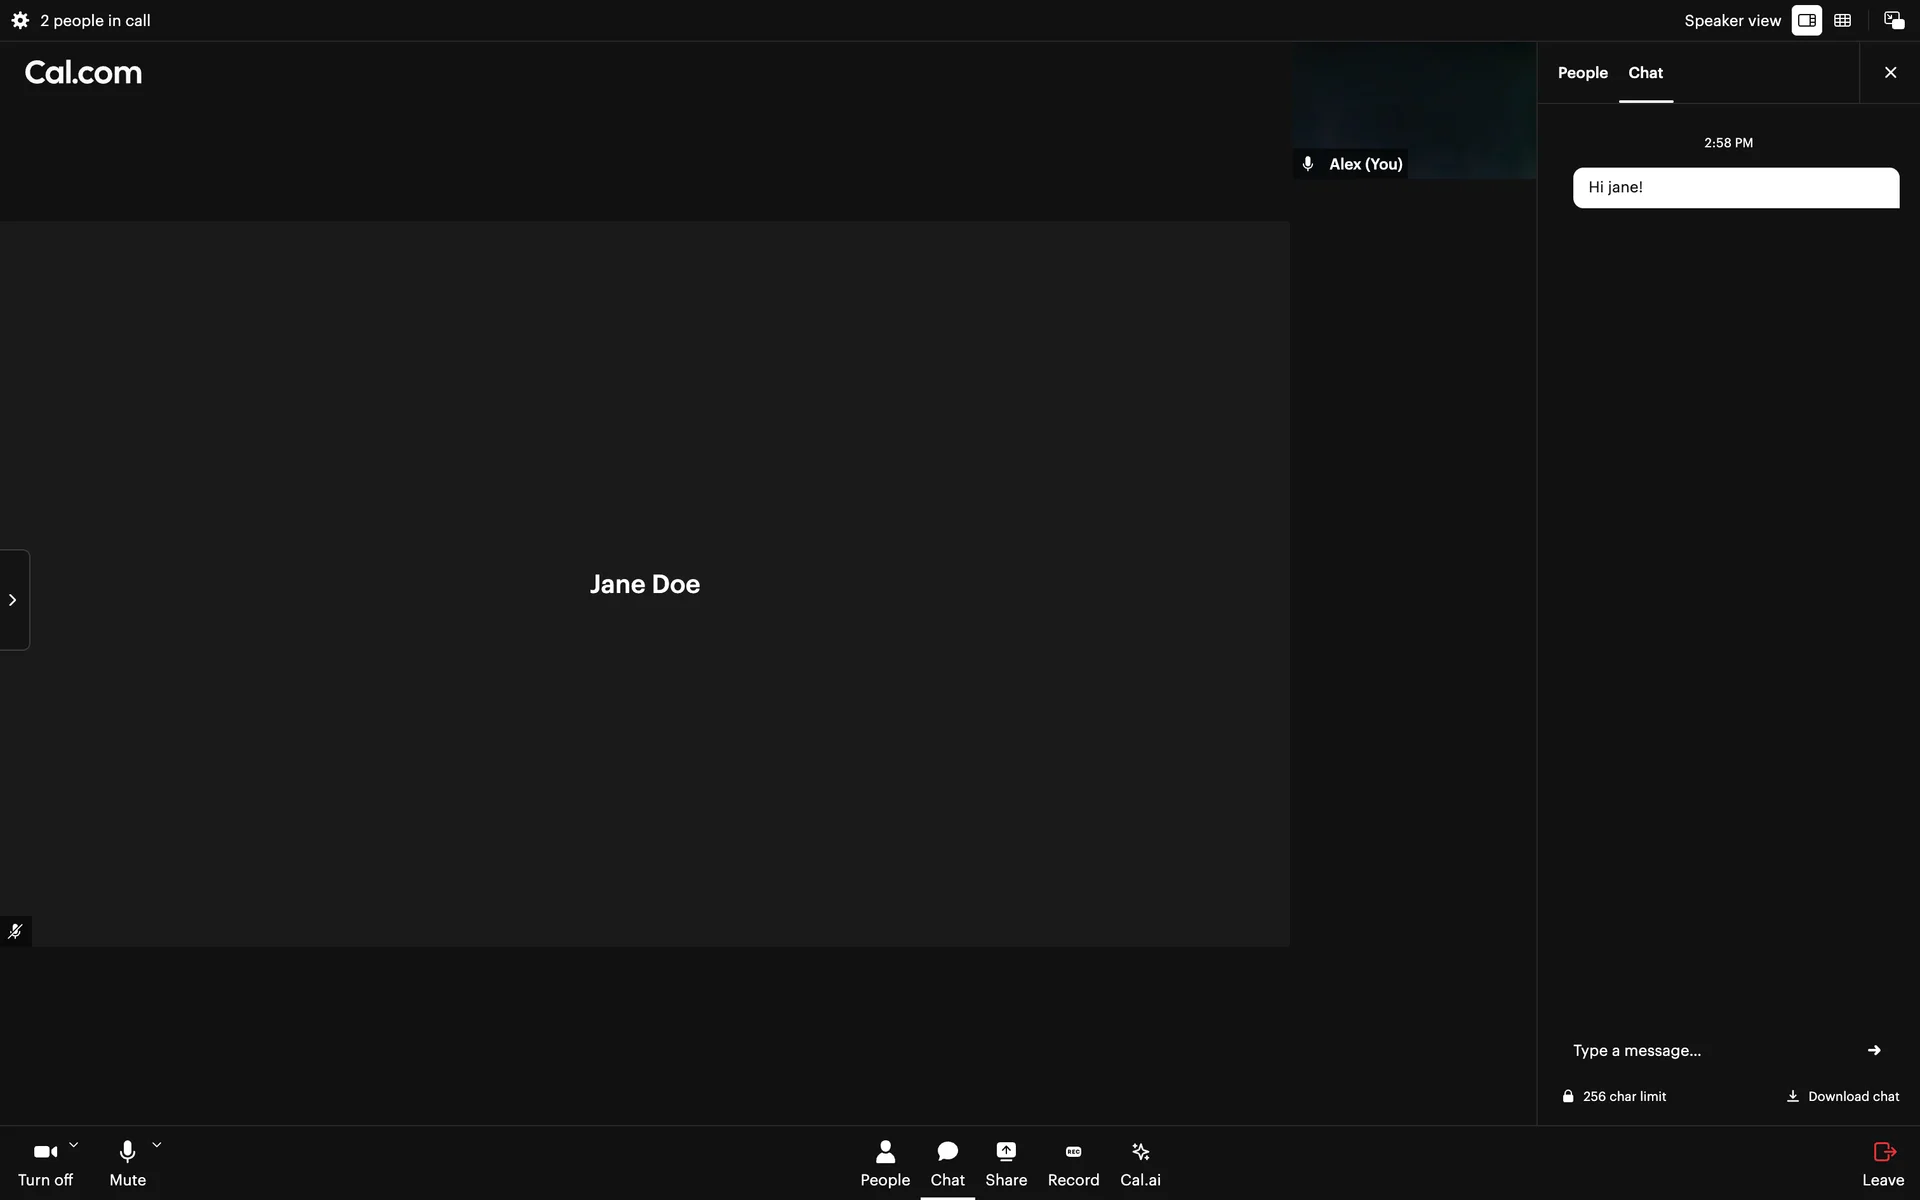This screenshot has width=1920, height=1200.
Task: Switch to Speaker view layout
Action: [1806, 20]
